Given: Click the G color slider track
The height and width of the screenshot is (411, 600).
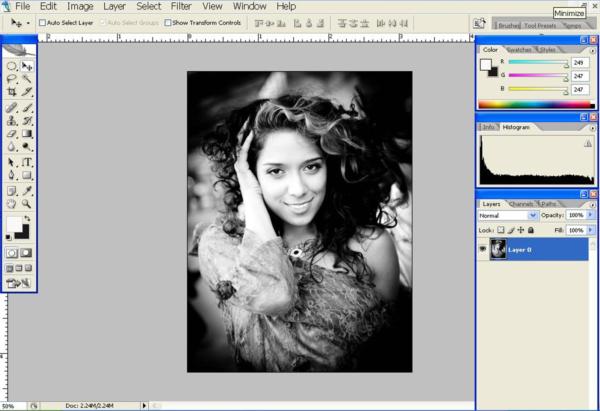Looking at the screenshot, I should point(538,75).
